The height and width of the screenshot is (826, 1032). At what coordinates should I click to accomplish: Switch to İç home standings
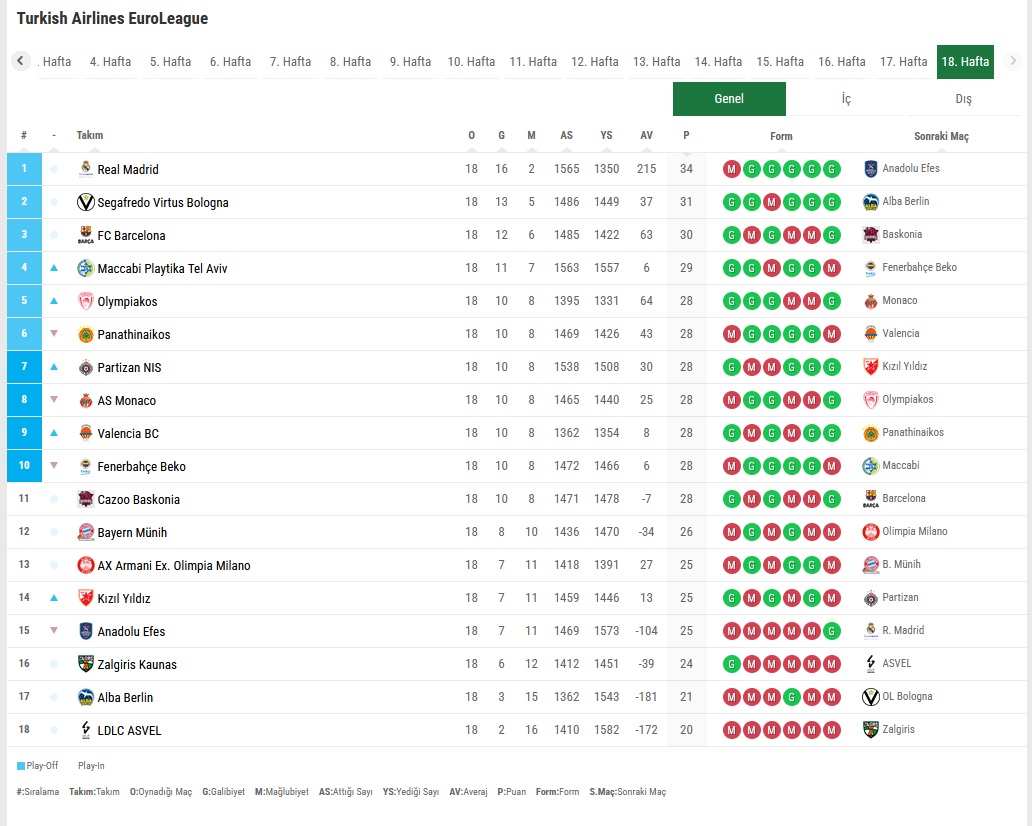[x=846, y=99]
